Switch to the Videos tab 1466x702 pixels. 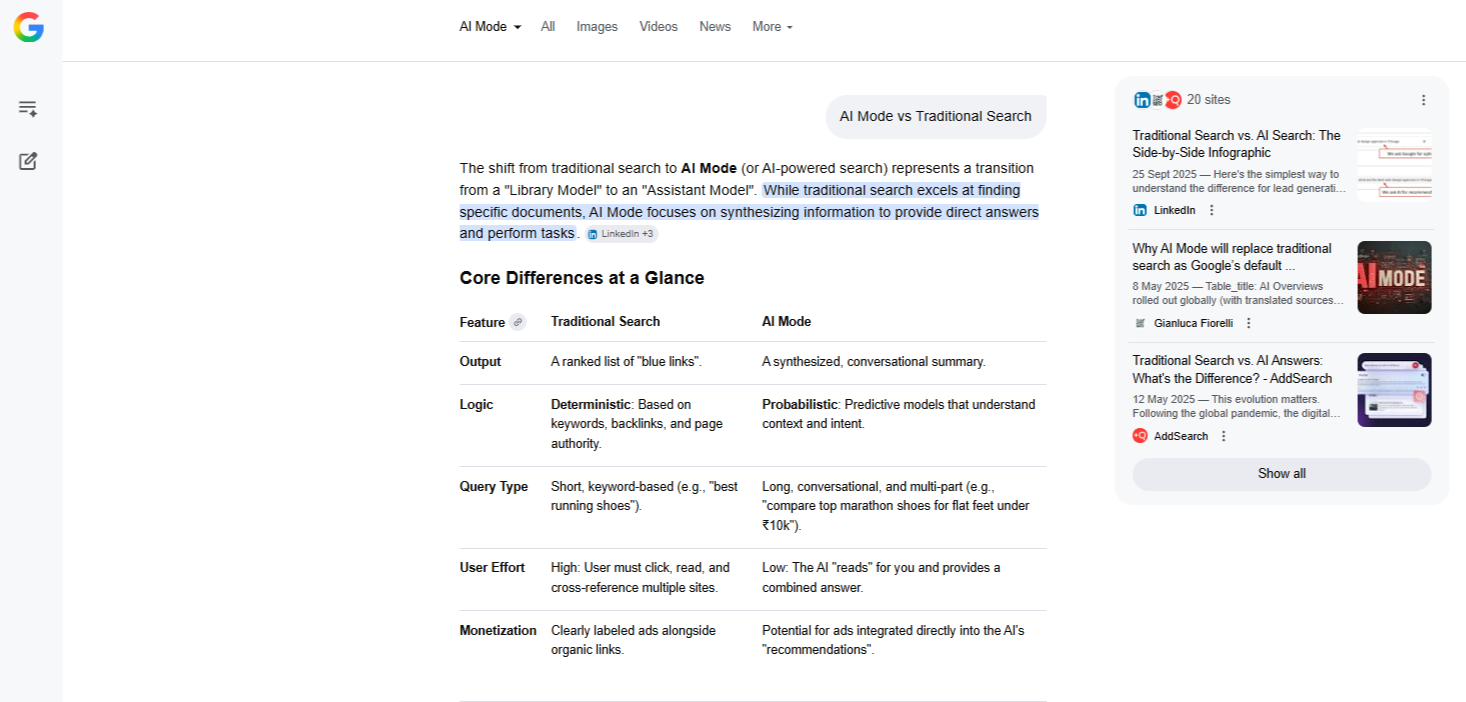click(658, 27)
